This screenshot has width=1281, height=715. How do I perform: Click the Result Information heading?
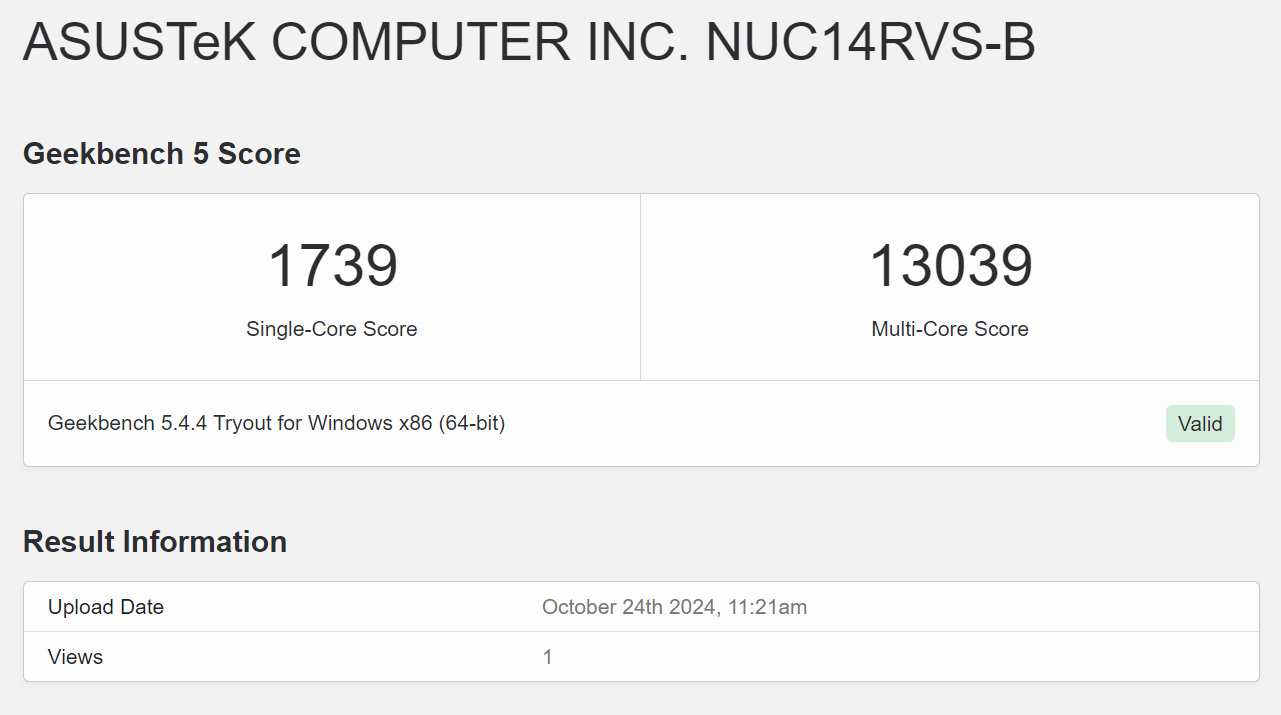tap(155, 542)
